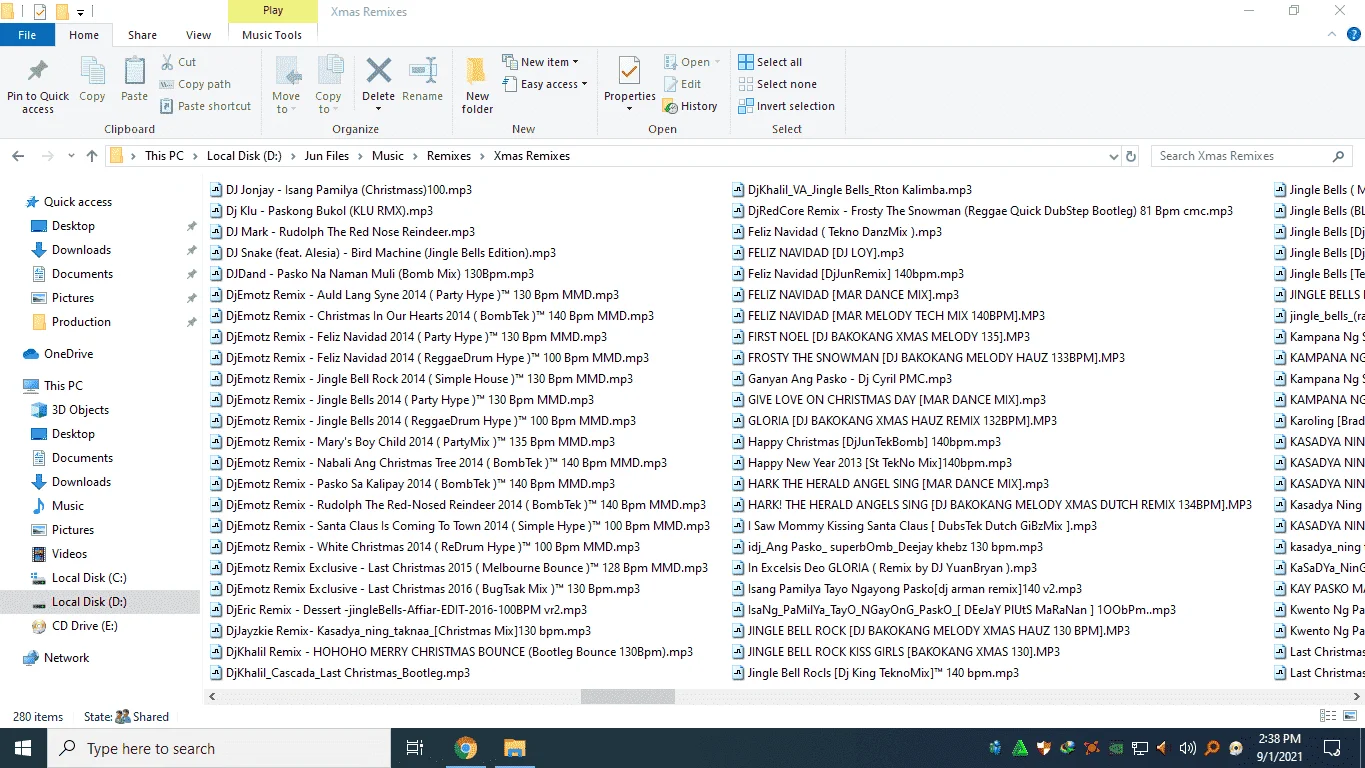Select Feliz Navidad [DjJunRemix] 140bpm.mp3
Image resolution: width=1365 pixels, height=768 pixels.
(848, 274)
